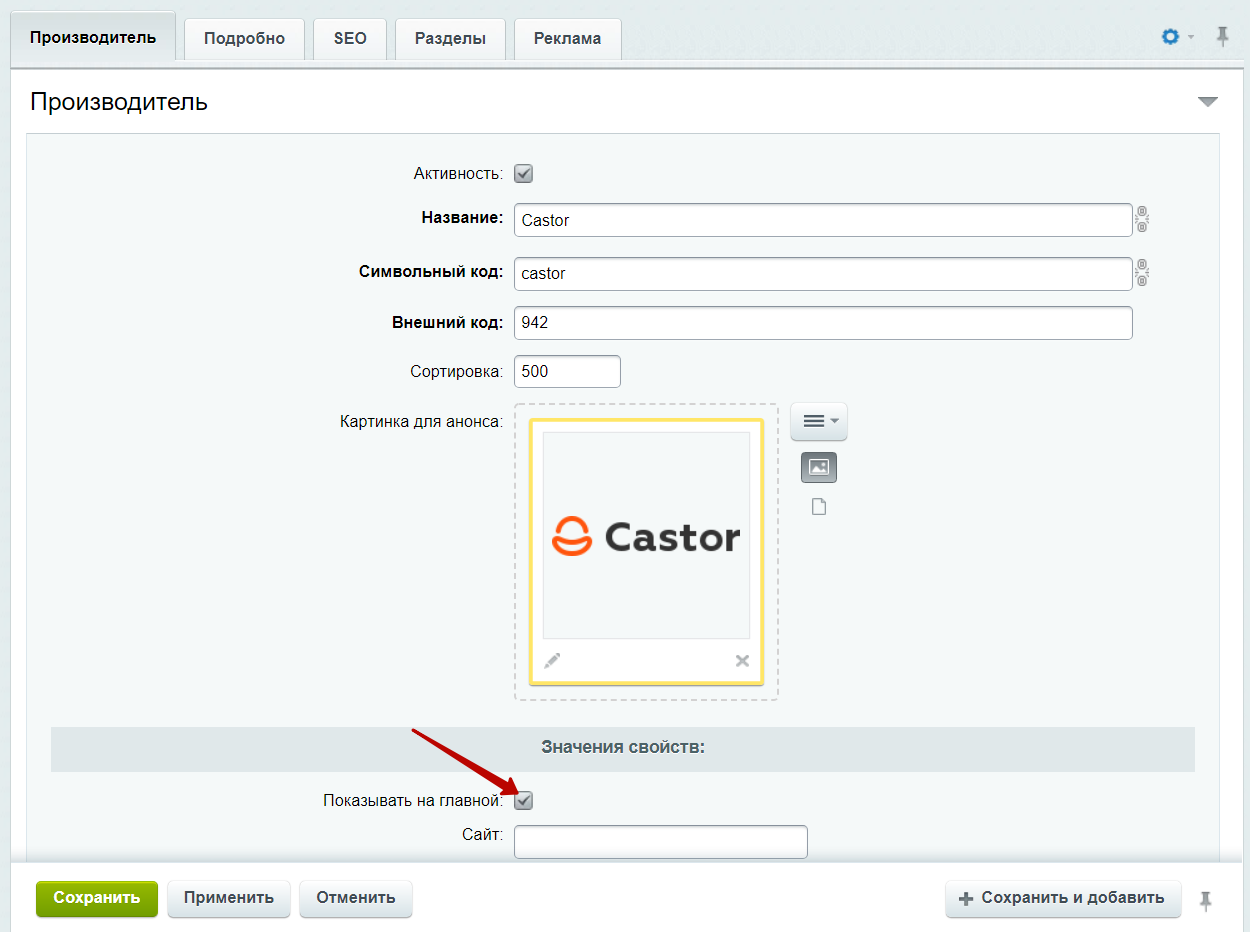Click the Сортировка field with 500

tap(567, 371)
